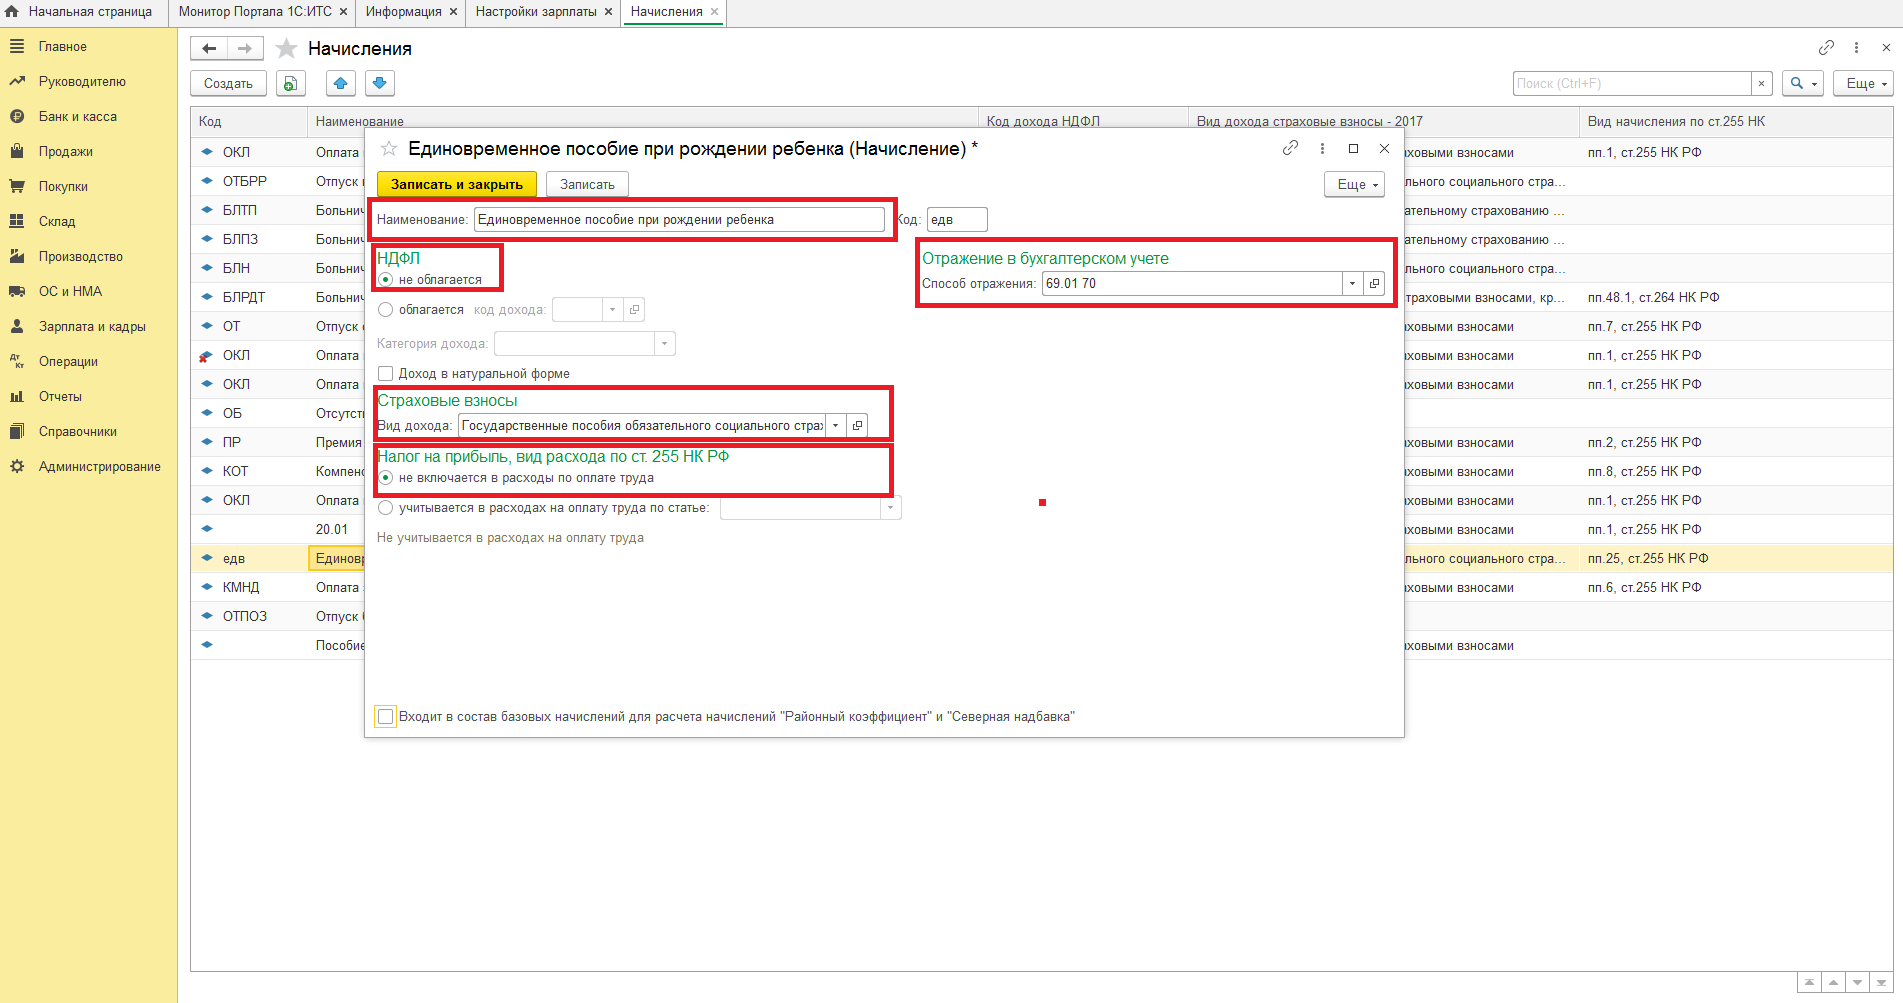1903x1003 pixels.
Task: Switch to the Монитор Портала 1С:ИТС tab
Action: click(x=255, y=12)
